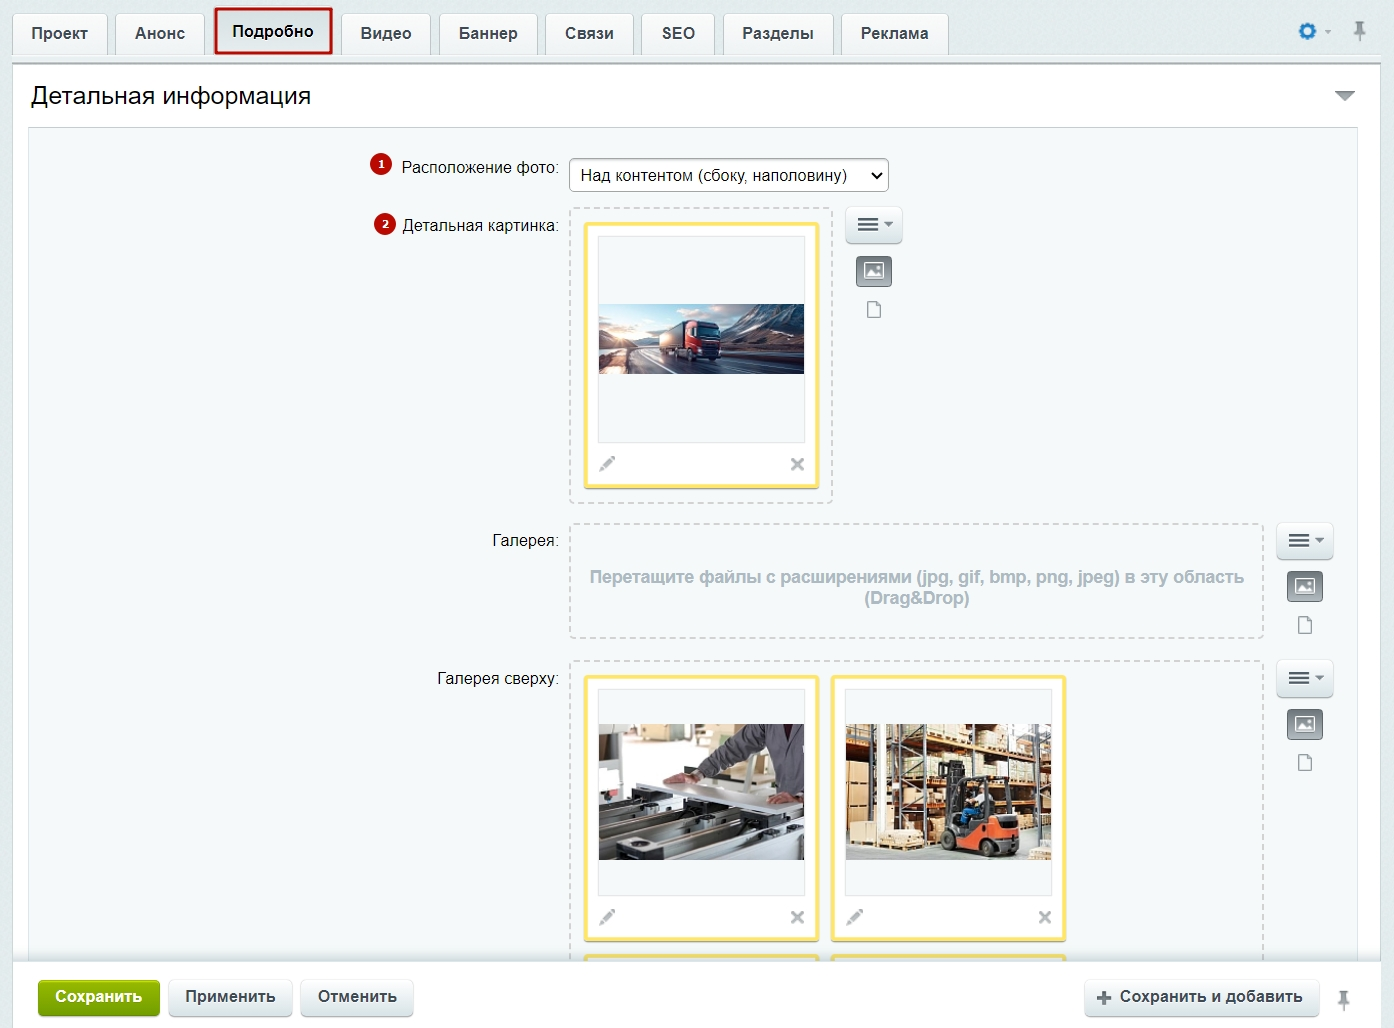Open settings gear dropdown arrow
Viewport: 1394px width, 1028px height.
pyautogui.click(x=1328, y=32)
